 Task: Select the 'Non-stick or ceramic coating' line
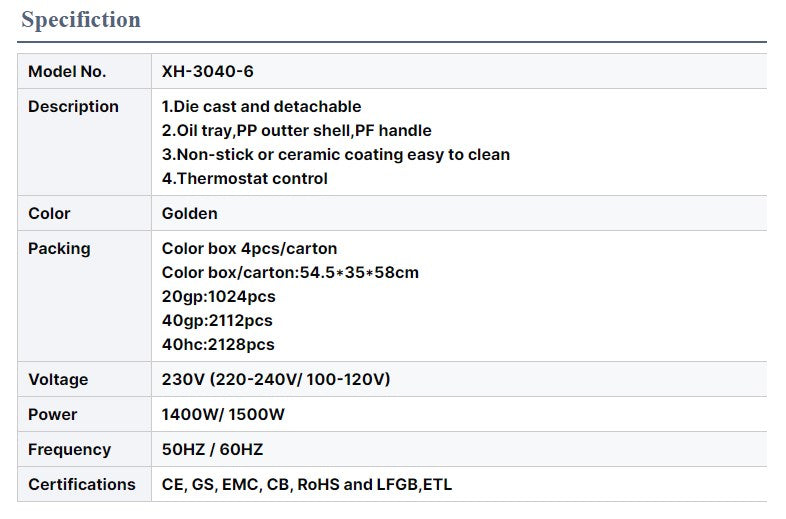click(335, 154)
